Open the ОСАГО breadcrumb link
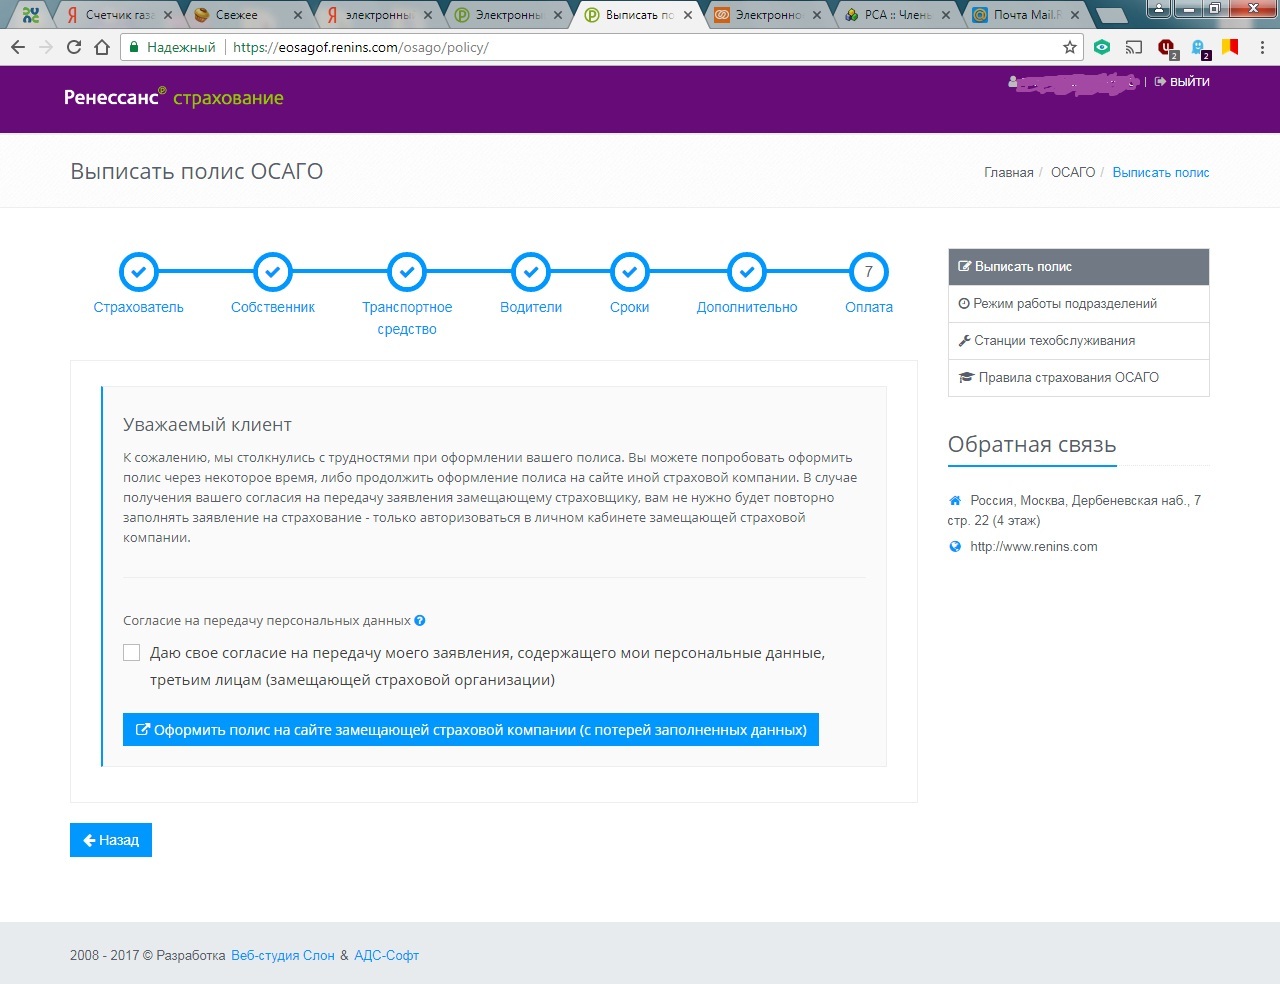Screen dimensions: 1280x984 [x=1073, y=172]
